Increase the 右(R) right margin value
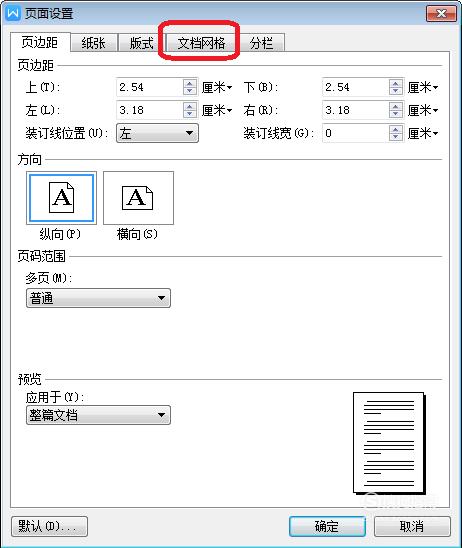The width and height of the screenshot is (462, 548). (x=395, y=106)
